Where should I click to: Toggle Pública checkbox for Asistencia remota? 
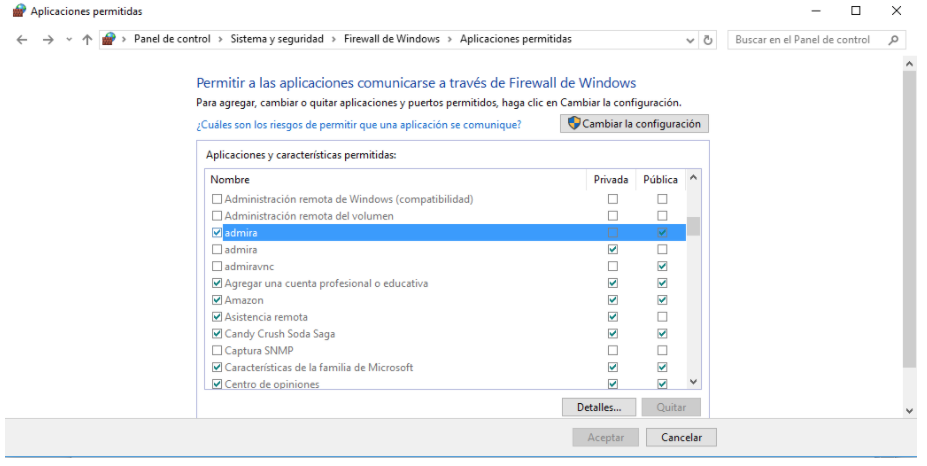[x=662, y=317]
